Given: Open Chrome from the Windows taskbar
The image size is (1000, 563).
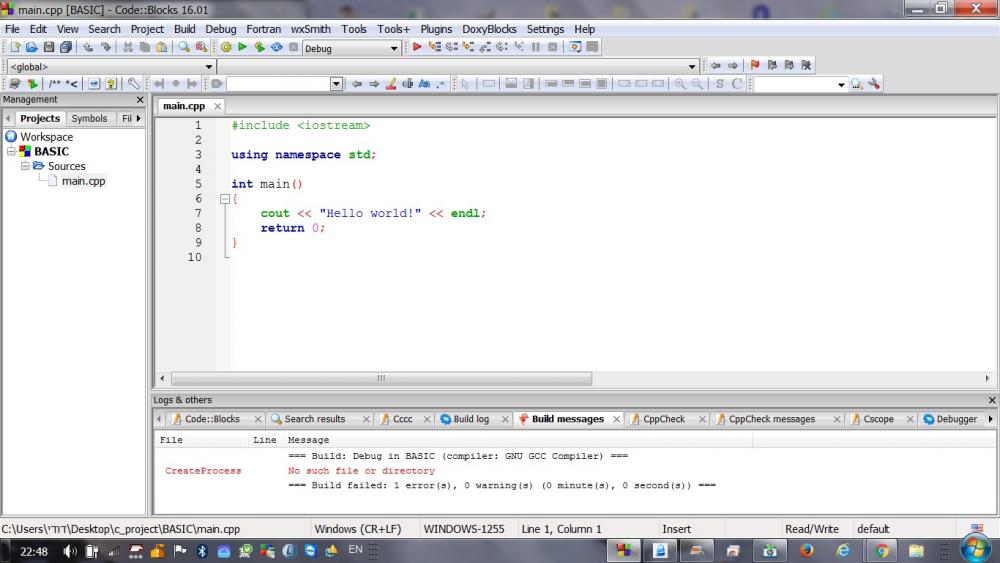Looking at the screenshot, I should point(881,550).
